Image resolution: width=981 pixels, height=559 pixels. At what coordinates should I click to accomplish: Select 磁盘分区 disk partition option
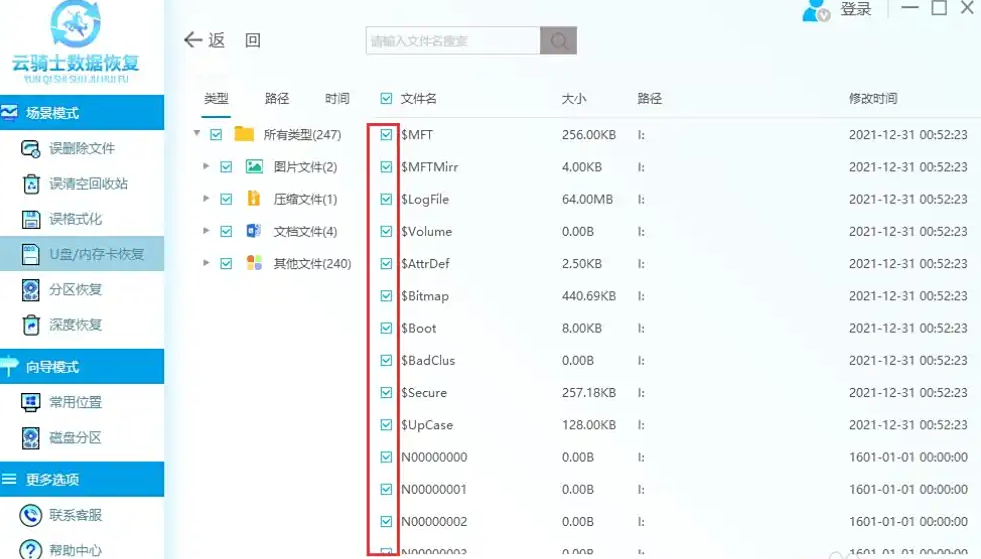(75, 438)
